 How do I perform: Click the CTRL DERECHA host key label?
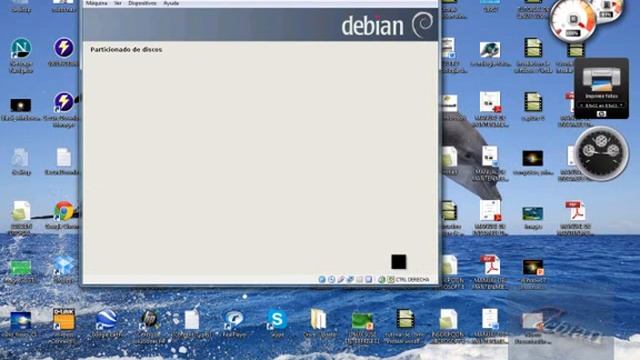pyautogui.click(x=412, y=280)
